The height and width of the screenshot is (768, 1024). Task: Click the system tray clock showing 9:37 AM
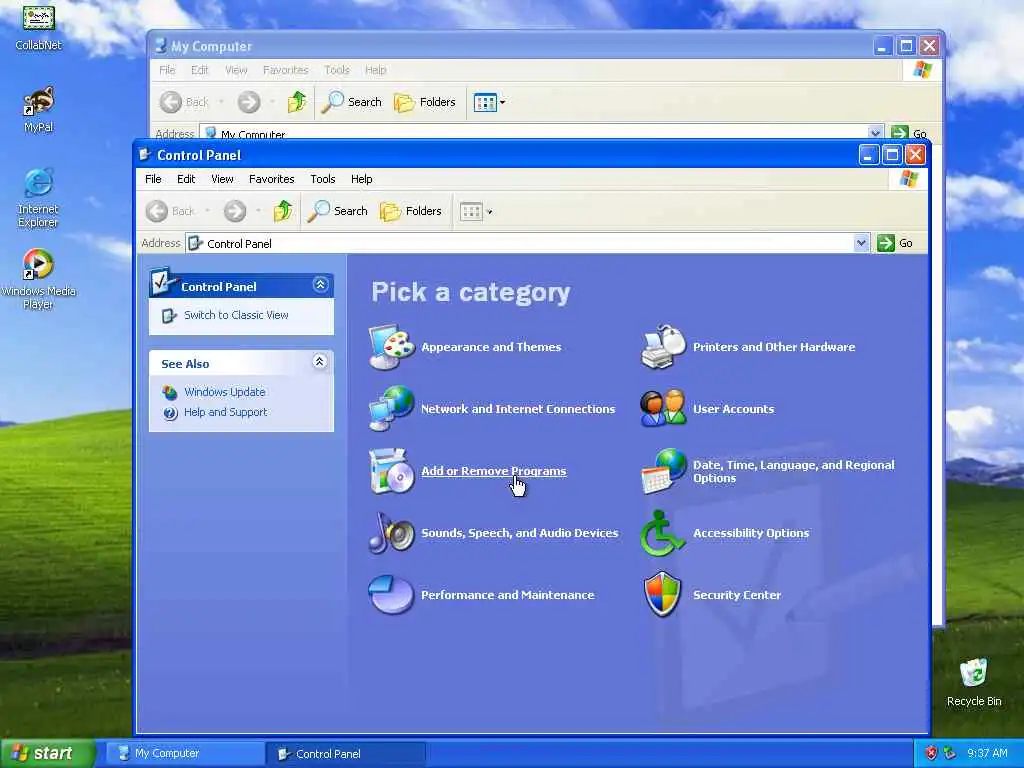click(x=987, y=754)
